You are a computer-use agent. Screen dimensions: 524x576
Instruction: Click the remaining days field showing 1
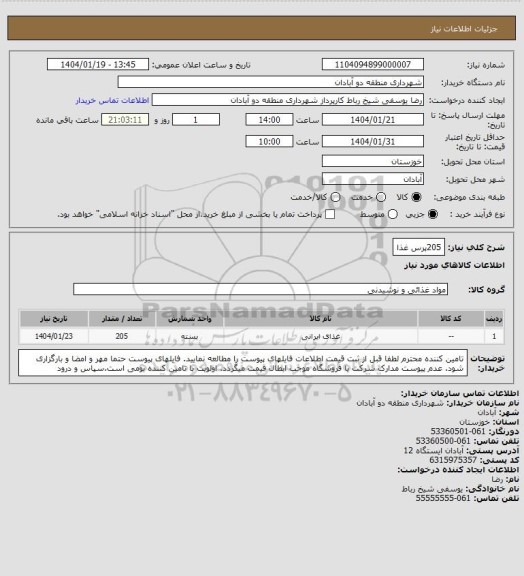pos(196,120)
